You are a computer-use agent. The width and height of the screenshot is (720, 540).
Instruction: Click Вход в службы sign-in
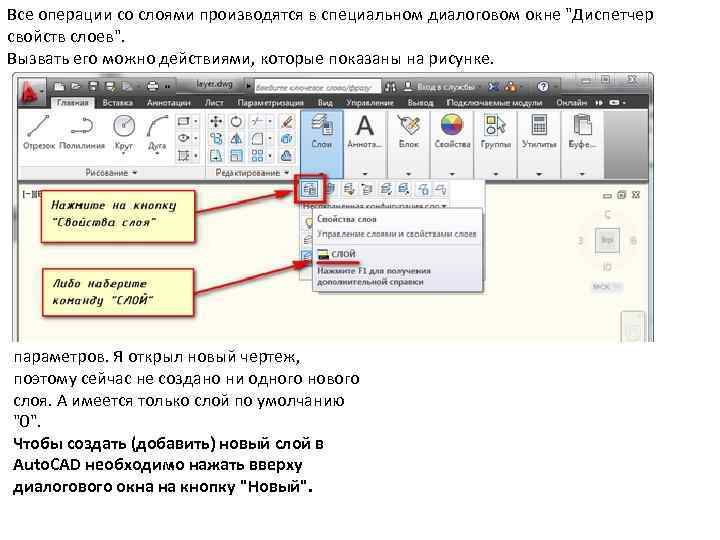point(439,86)
